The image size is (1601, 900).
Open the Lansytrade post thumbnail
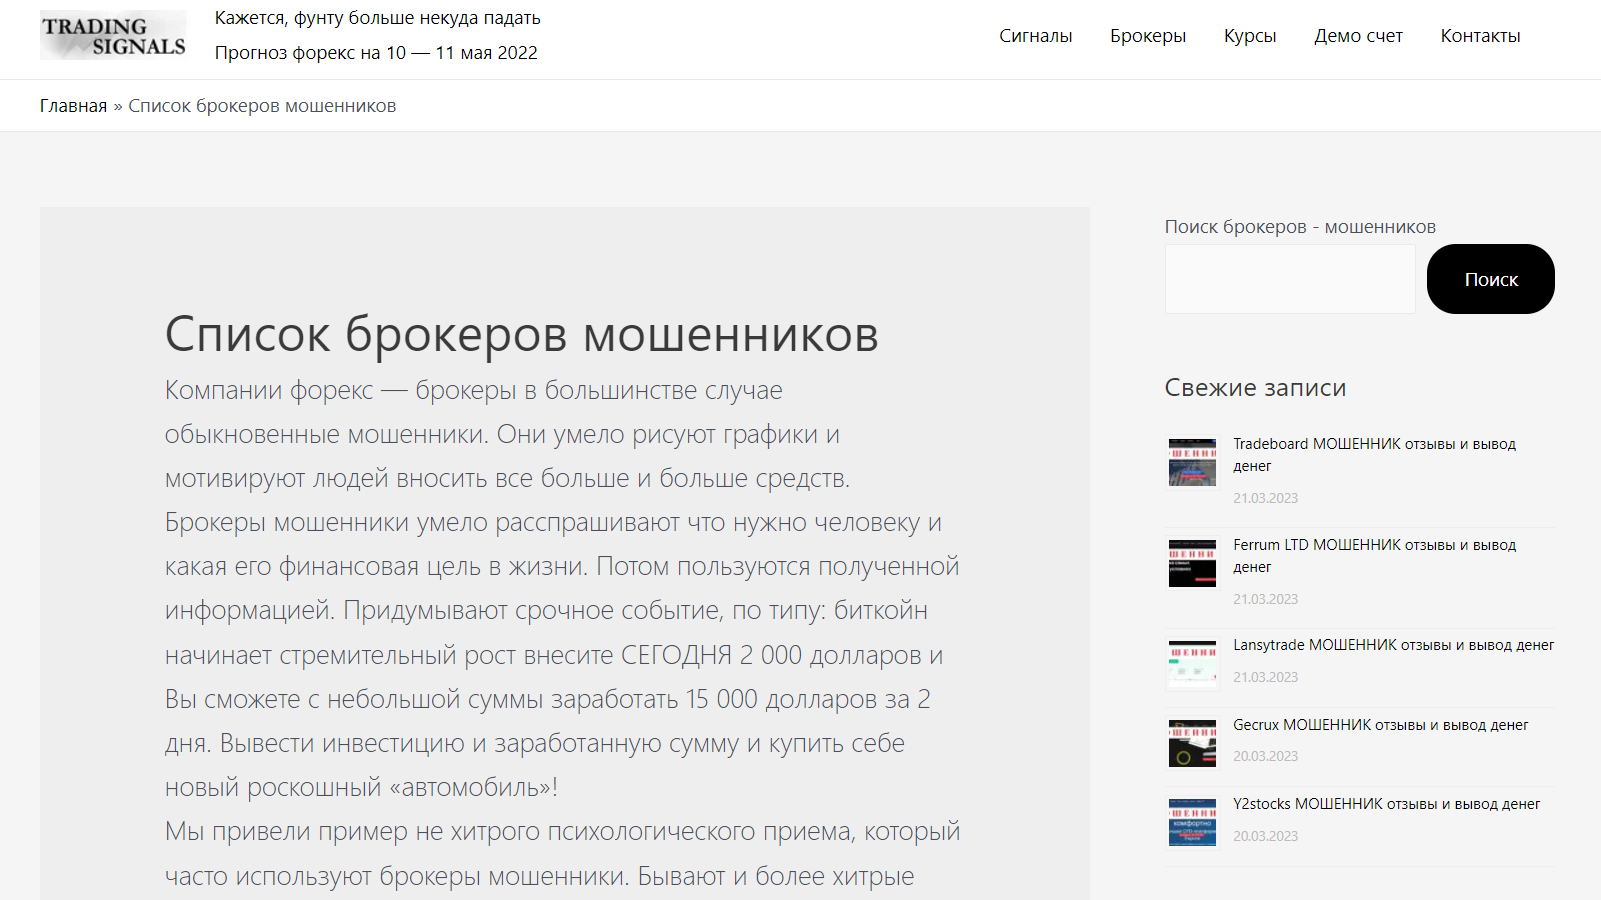[x=1193, y=664]
